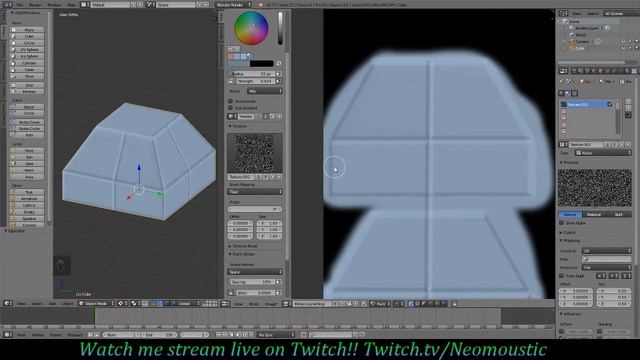
Task: Open Brush Mapping Tiled dropdown
Action: point(255,192)
